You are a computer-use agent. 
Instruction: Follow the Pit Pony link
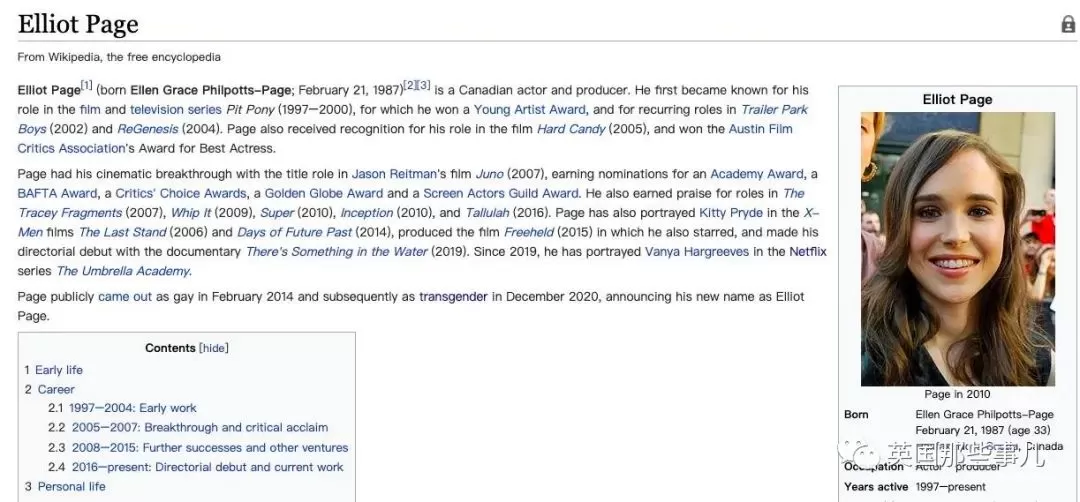[250, 109]
